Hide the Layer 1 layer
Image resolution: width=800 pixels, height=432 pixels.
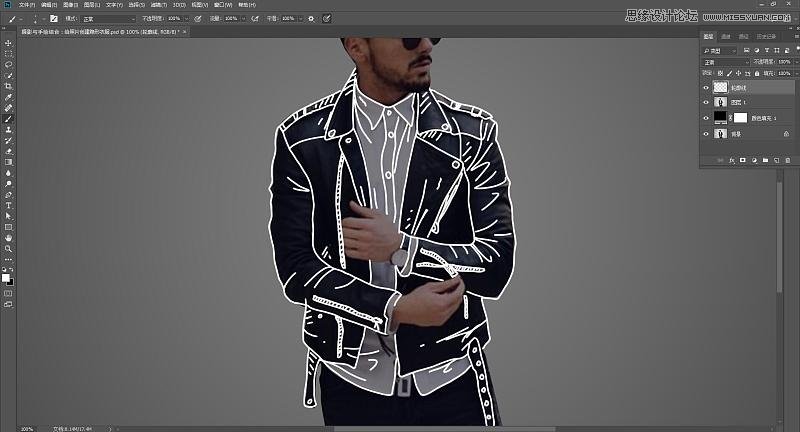click(706, 103)
